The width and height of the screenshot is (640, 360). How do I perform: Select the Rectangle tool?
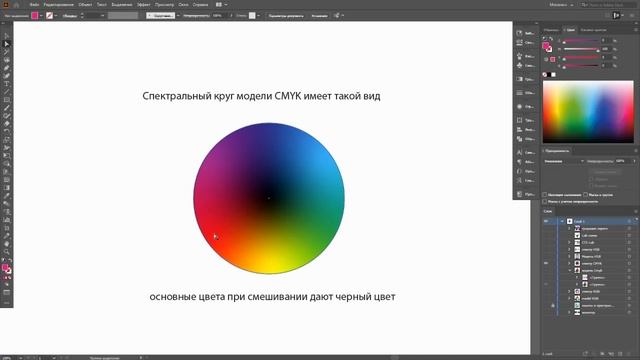coord(7,100)
